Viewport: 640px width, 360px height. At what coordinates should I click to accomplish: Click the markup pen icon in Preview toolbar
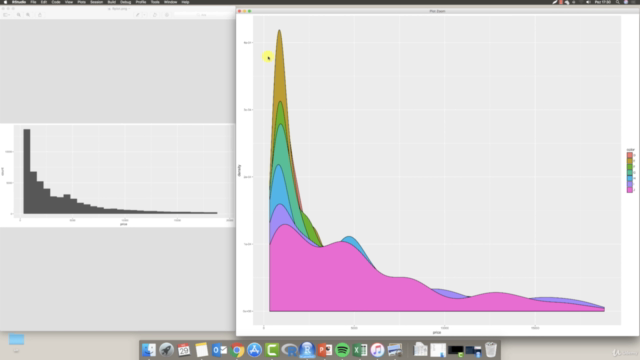tap(138, 15)
